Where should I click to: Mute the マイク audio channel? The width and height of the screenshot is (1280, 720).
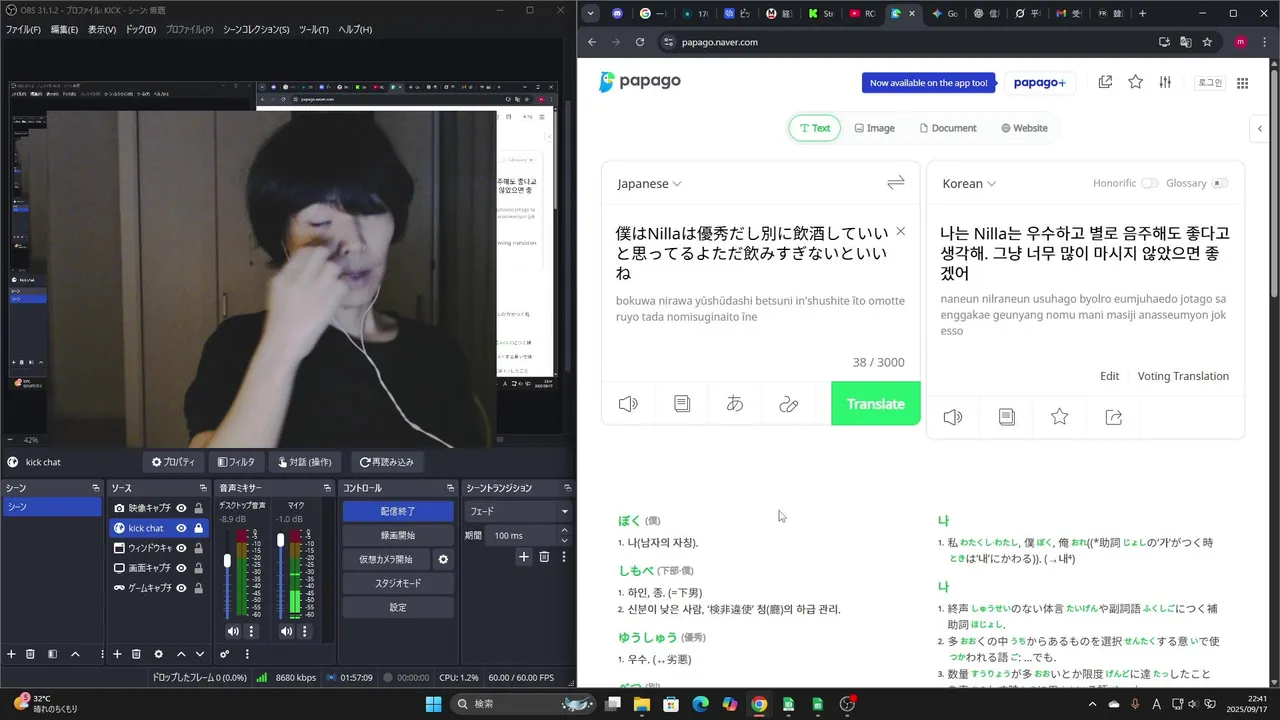click(287, 631)
